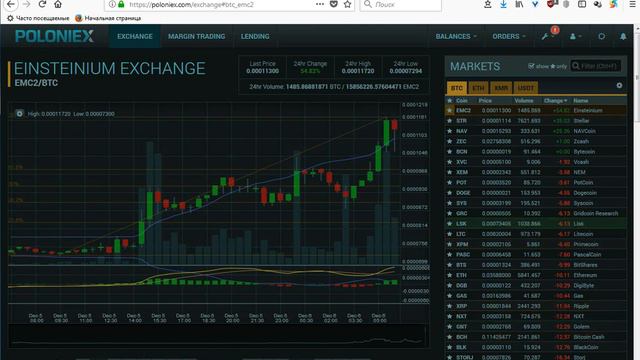Click the browser back arrow
The height and width of the screenshot is (360, 640).
[x=11, y=4]
